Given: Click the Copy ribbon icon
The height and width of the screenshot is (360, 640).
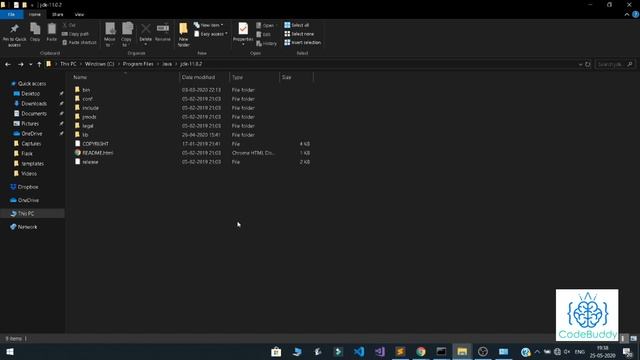Looking at the screenshot, I should click(x=35, y=32).
